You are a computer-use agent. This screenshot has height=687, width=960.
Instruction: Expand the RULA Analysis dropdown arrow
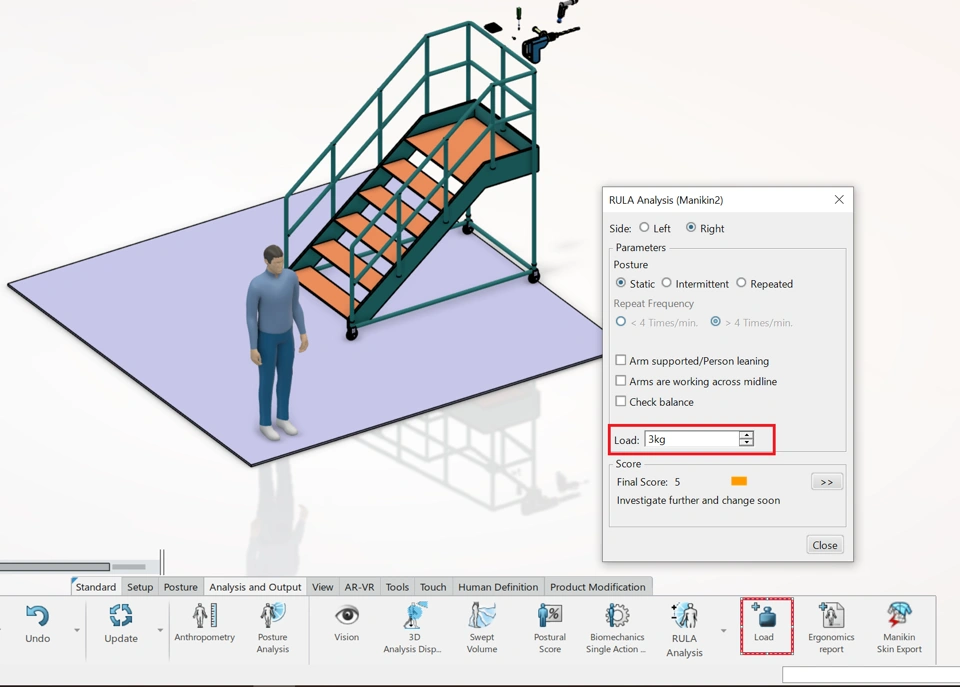coord(723,631)
